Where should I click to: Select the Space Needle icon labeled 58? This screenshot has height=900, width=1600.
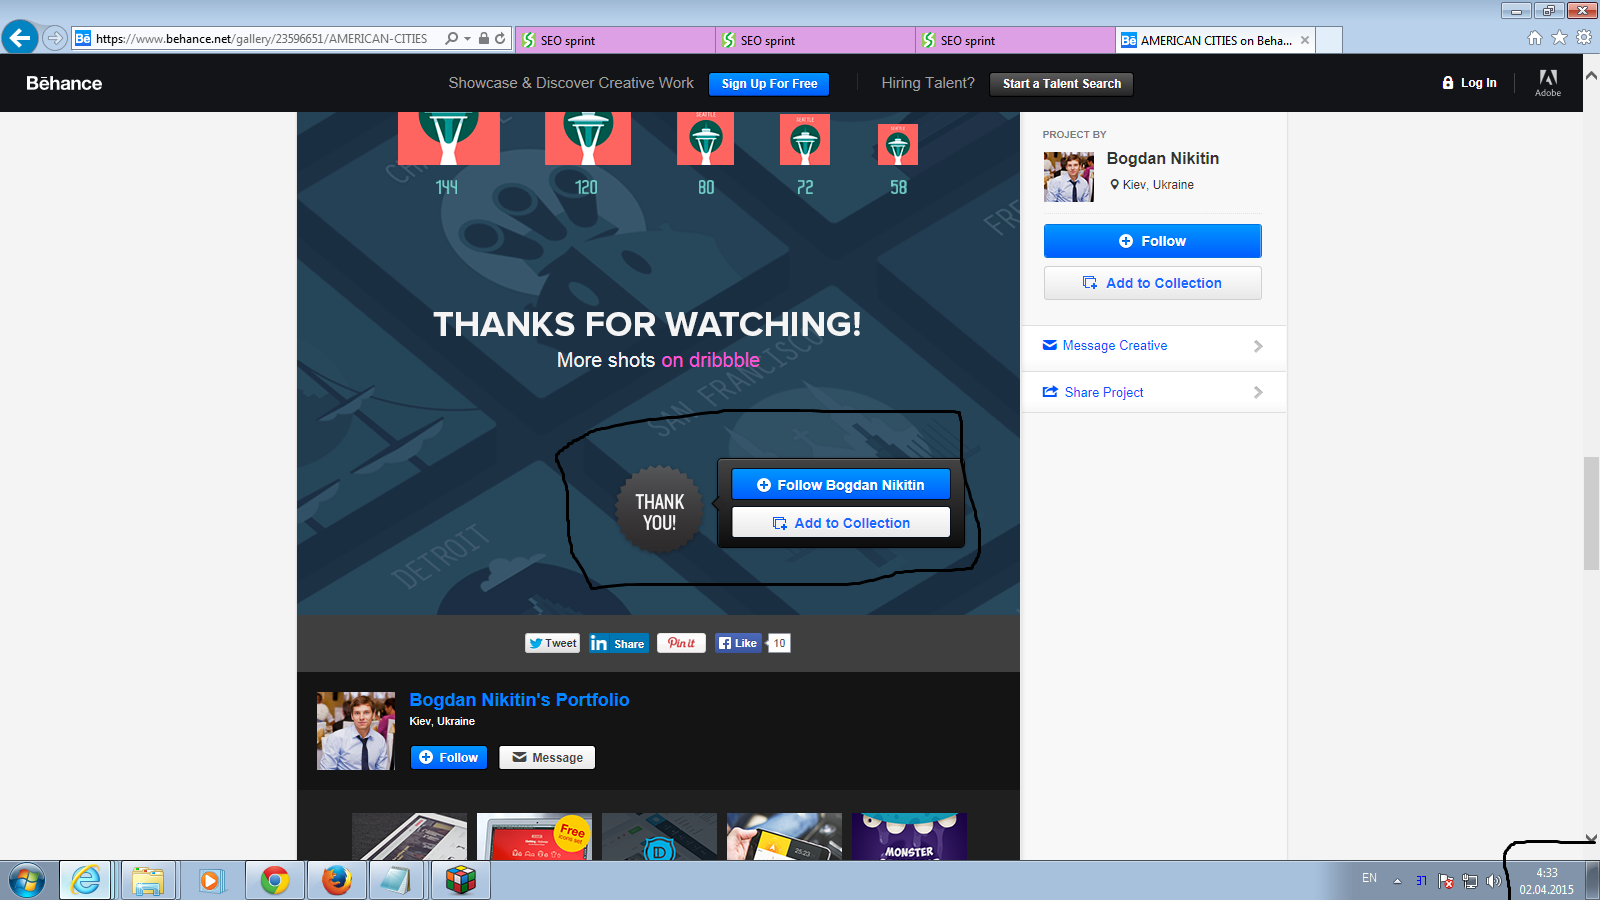898,144
